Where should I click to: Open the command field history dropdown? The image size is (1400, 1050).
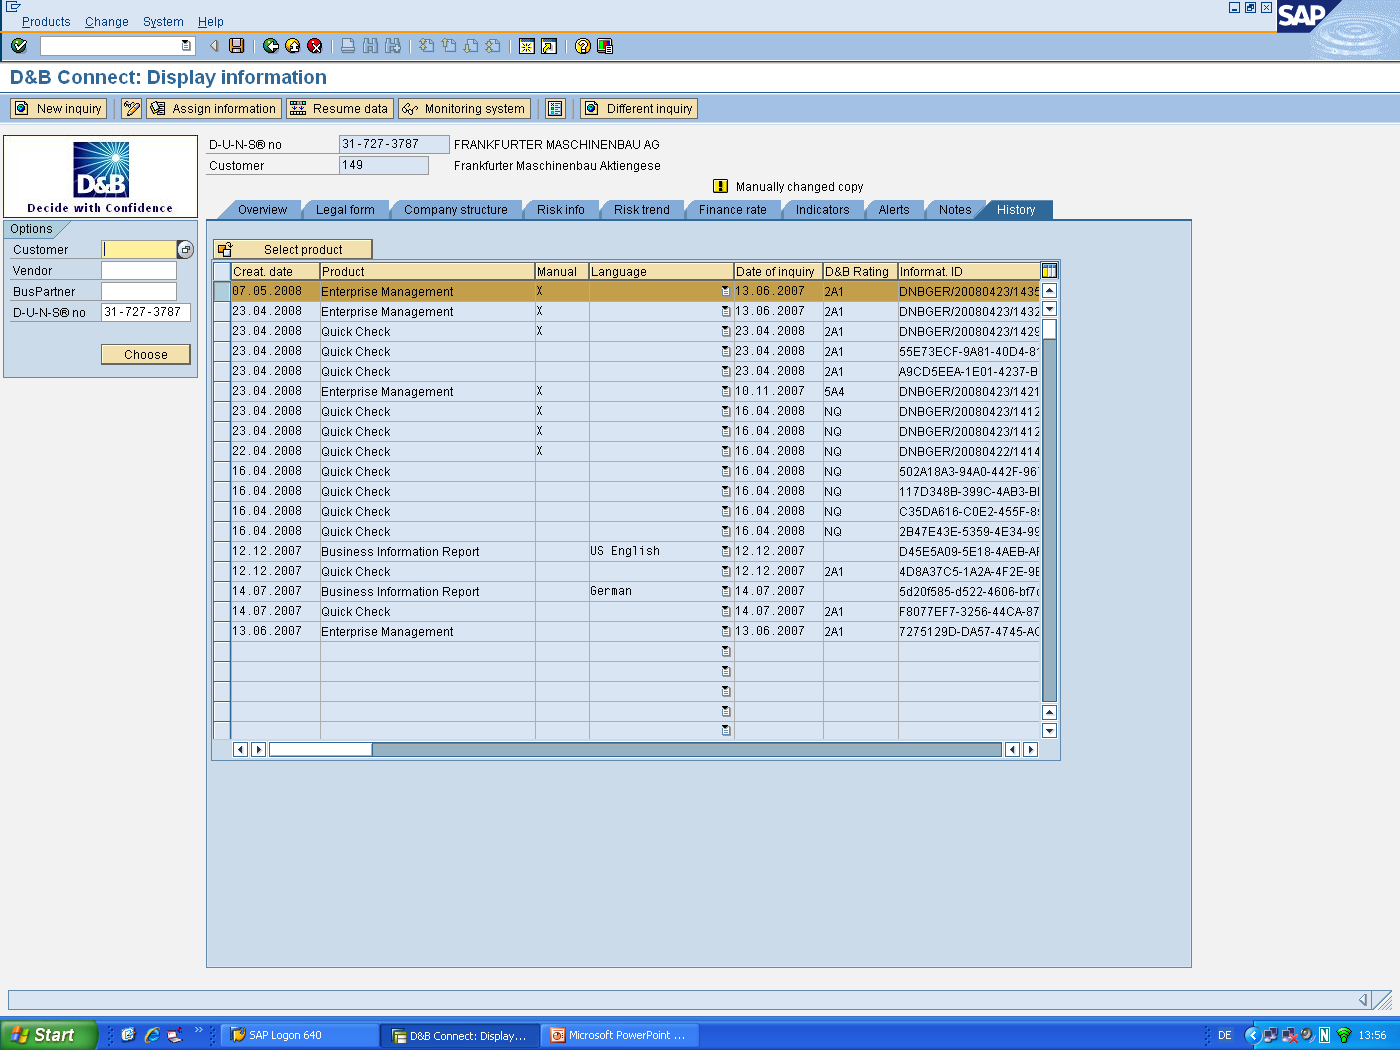click(x=186, y=46)
